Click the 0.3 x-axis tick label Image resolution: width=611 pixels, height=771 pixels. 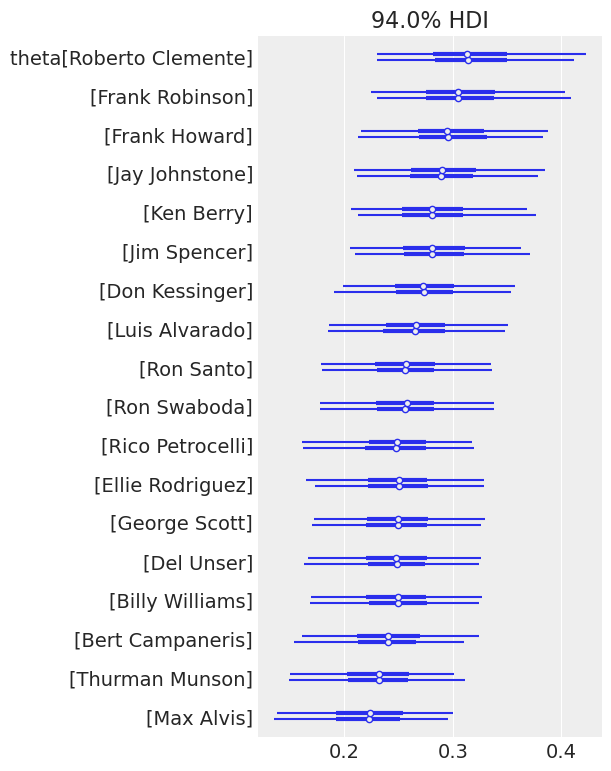453,750
